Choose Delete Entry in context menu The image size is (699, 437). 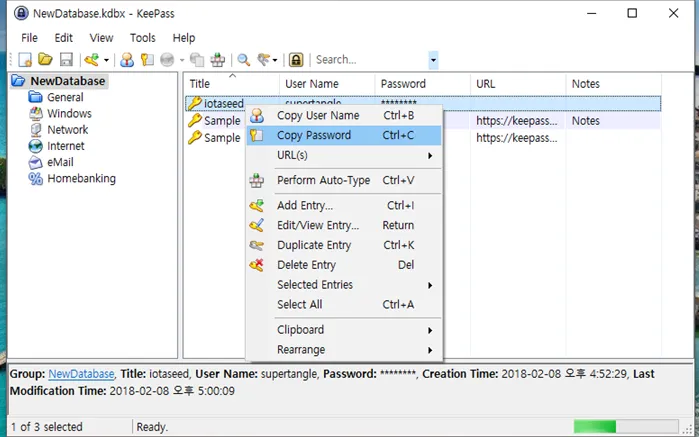pos(344,265)
